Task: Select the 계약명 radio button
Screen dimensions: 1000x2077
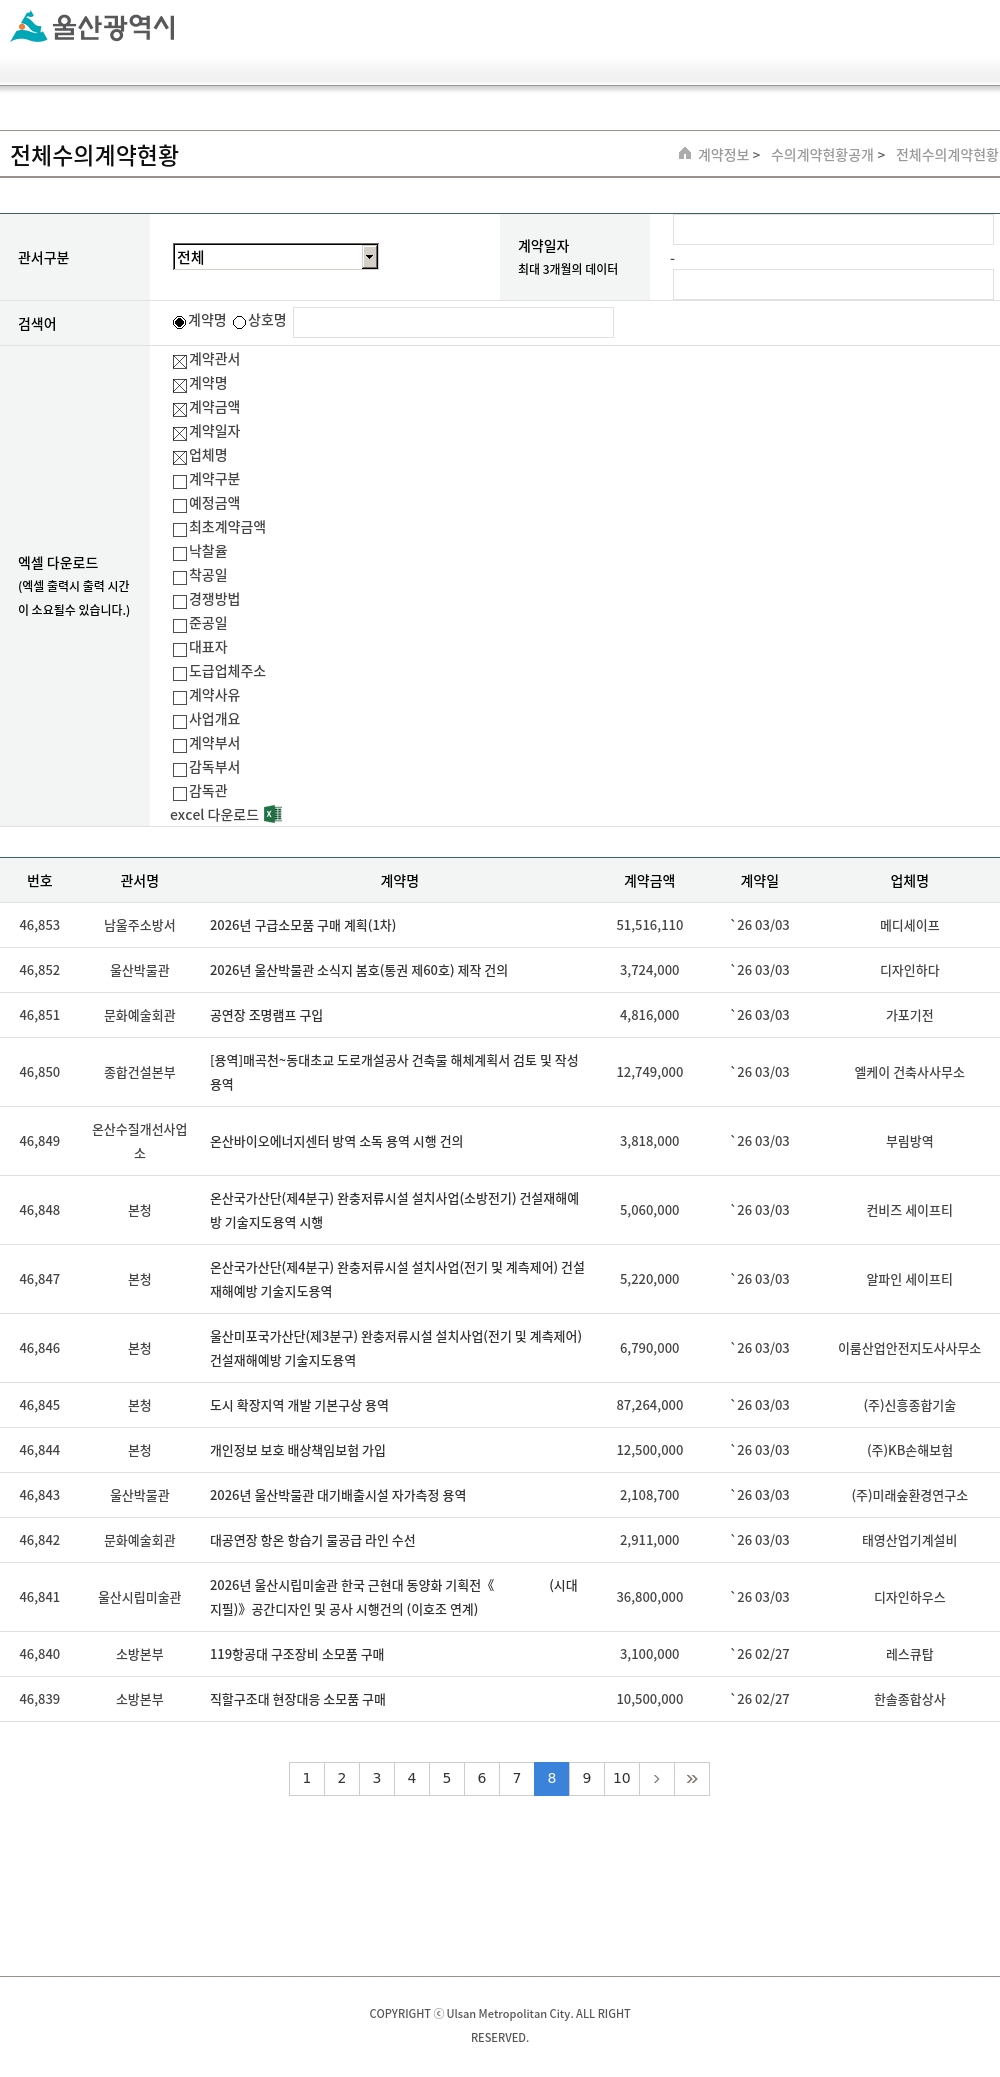Action: pyautogui.click(x=180, y=322)
